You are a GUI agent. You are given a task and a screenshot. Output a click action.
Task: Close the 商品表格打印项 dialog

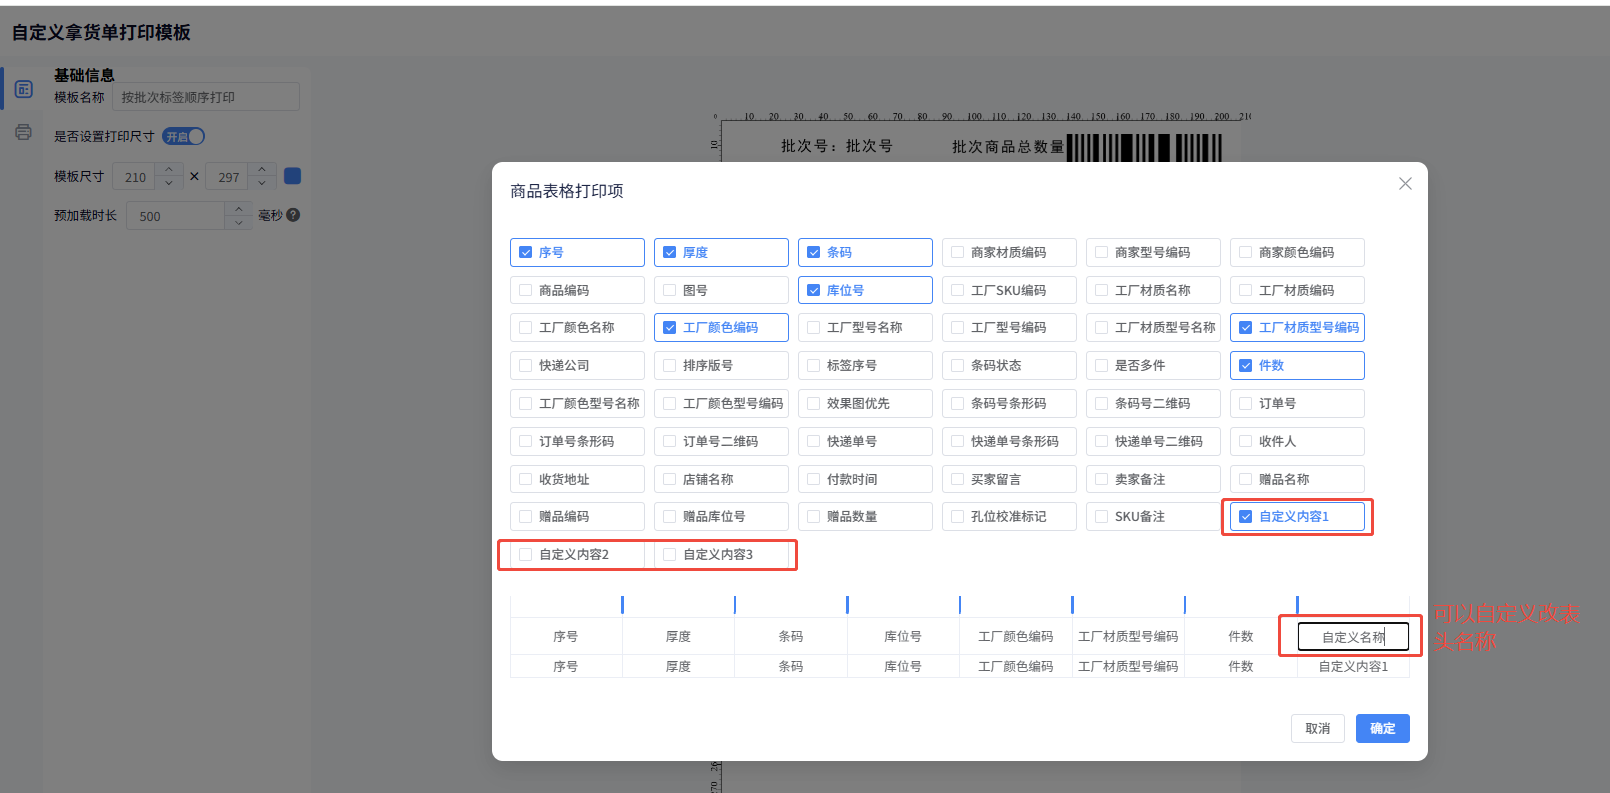(1405, 184)
